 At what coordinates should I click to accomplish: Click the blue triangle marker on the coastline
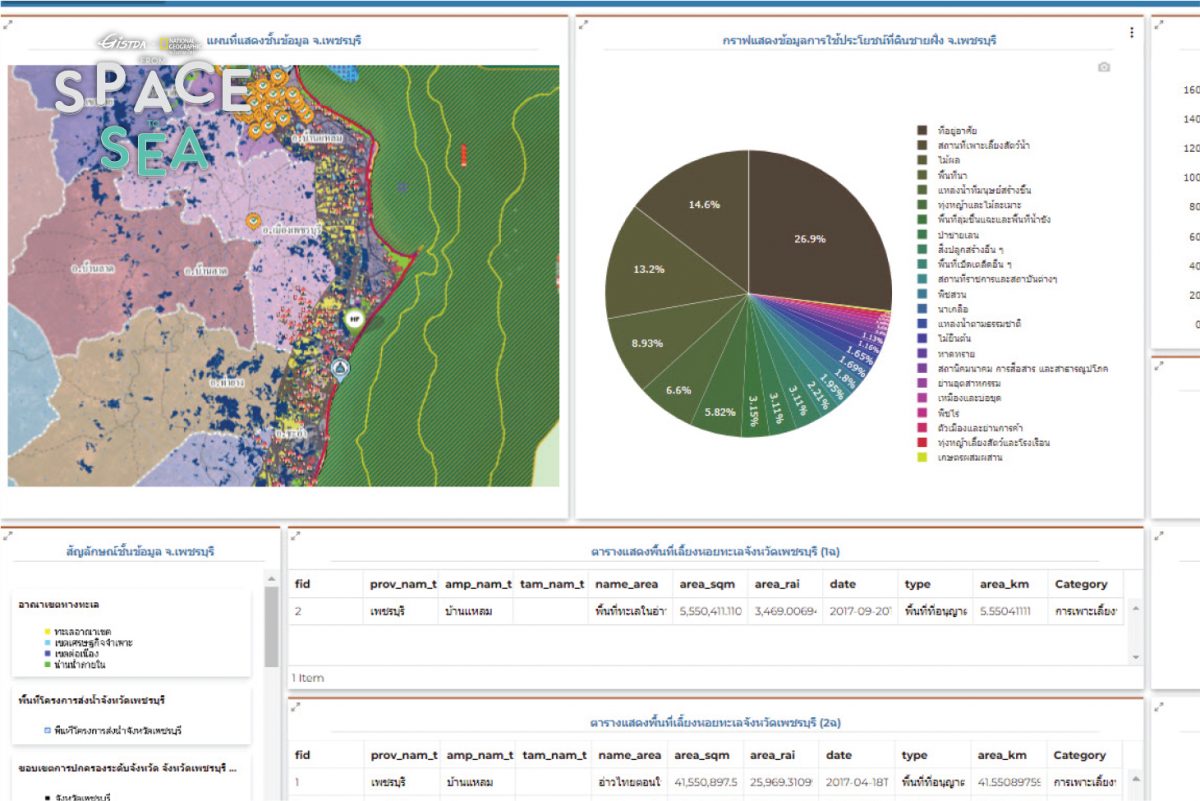[341, 368]
